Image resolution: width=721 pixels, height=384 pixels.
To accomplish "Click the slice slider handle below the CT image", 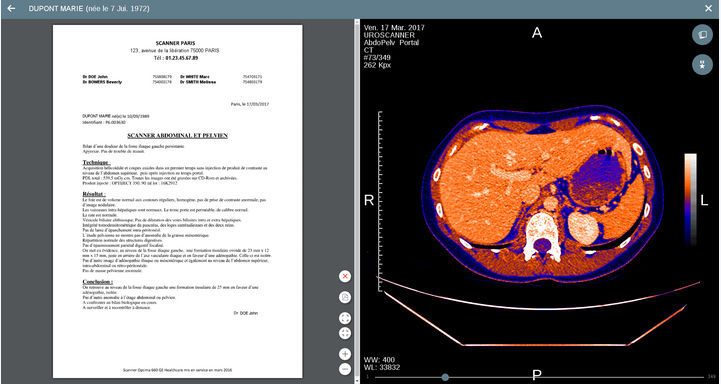I will [x=445, y=377].
